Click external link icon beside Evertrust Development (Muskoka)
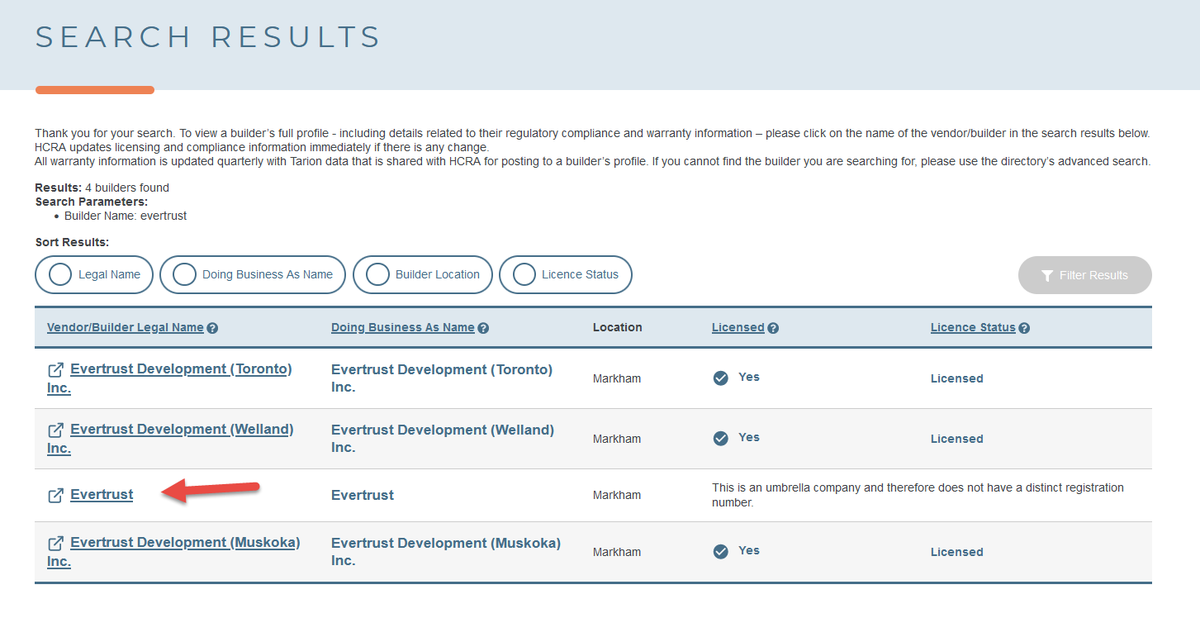 [56, 543]
